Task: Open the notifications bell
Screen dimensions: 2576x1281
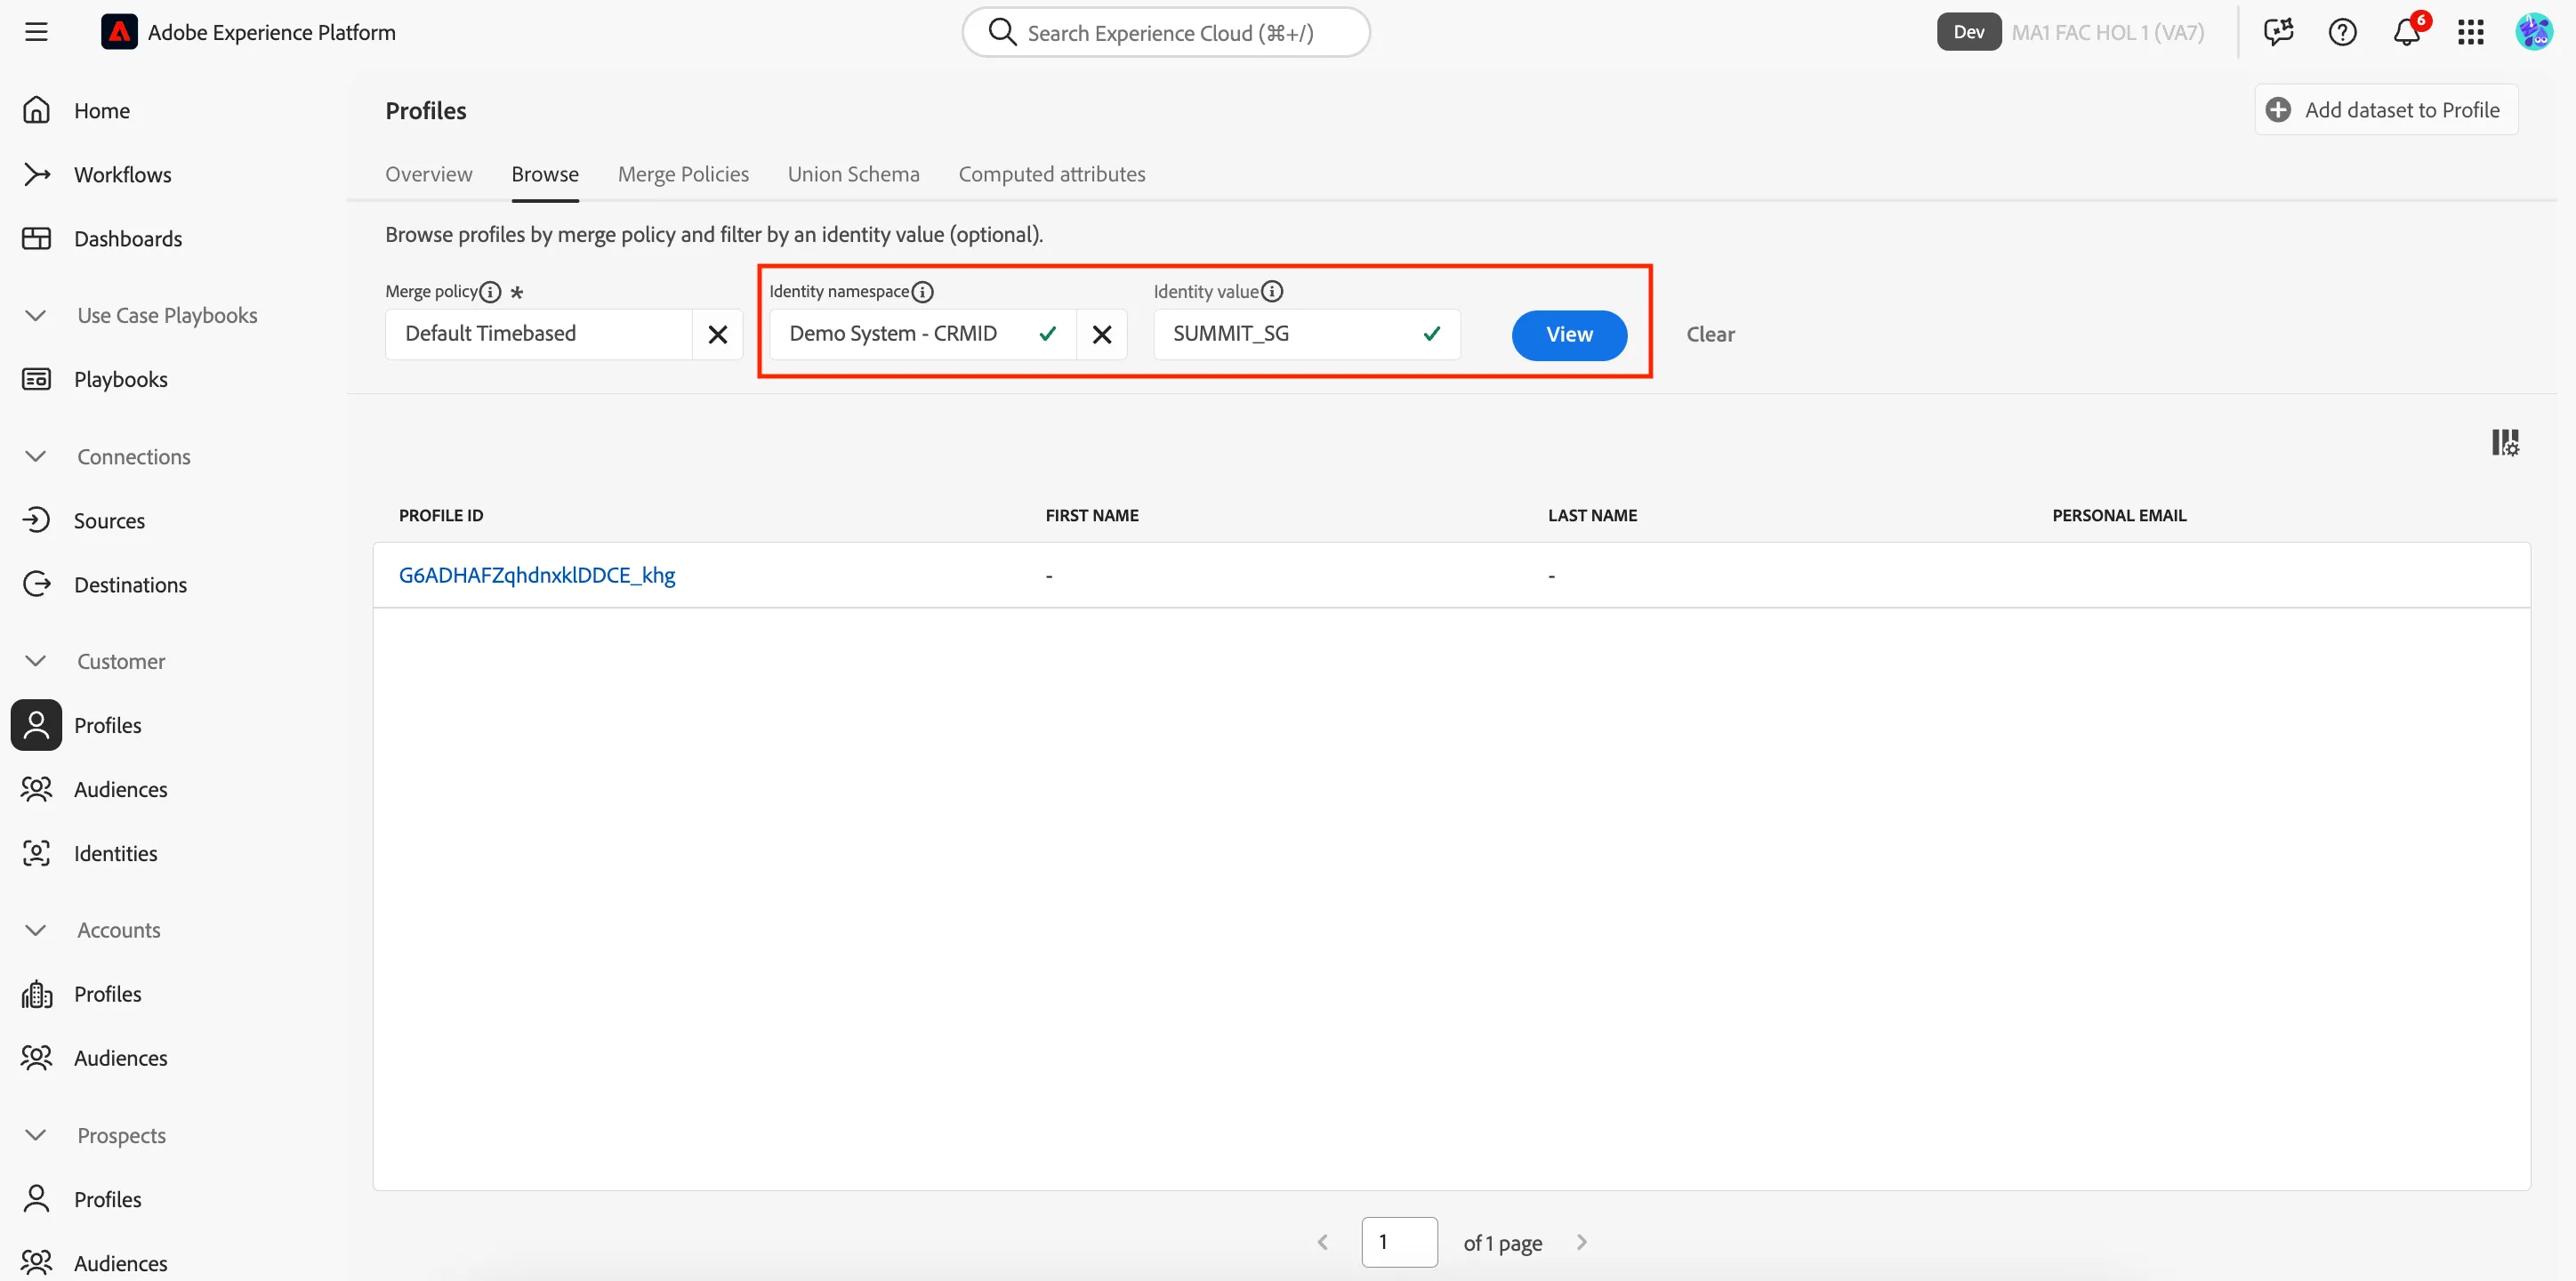Action: click(x=2407, y=32)
